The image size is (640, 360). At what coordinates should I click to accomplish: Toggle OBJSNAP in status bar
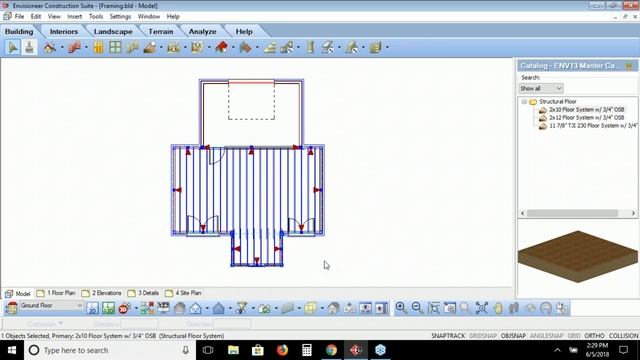click(513, 336)
